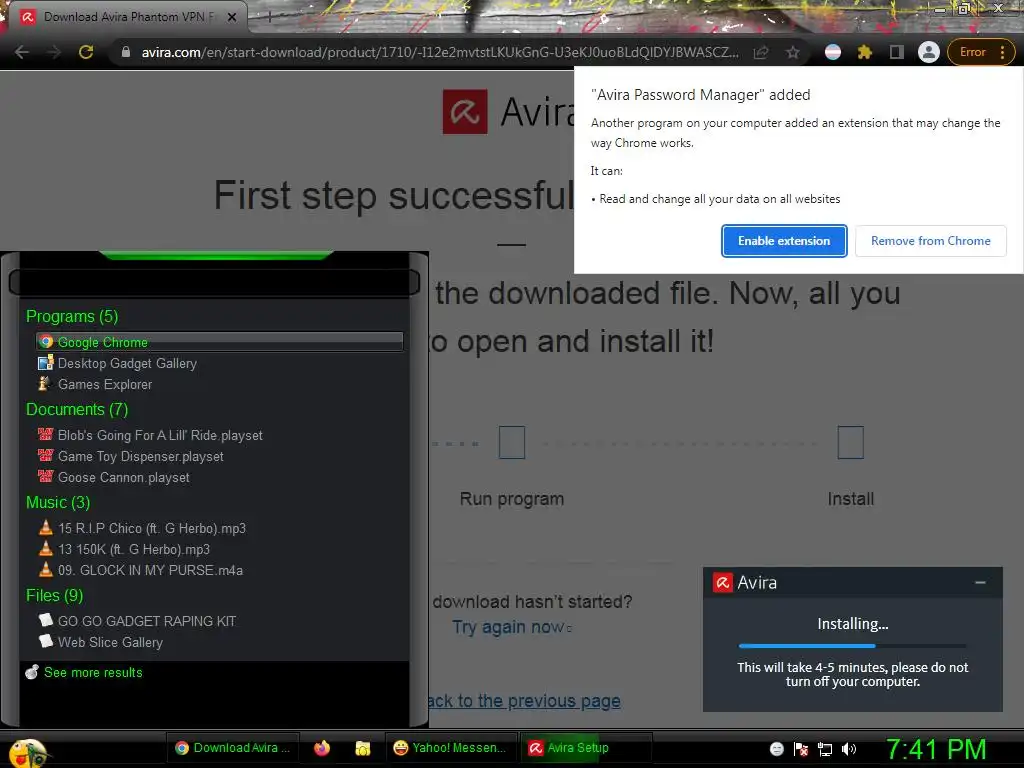Switch to Yahoo! Messenger taskbar button
Image resolution: width=1024 pixels, height=768 pixels.
pyautogui.click(x=450, y=748)
